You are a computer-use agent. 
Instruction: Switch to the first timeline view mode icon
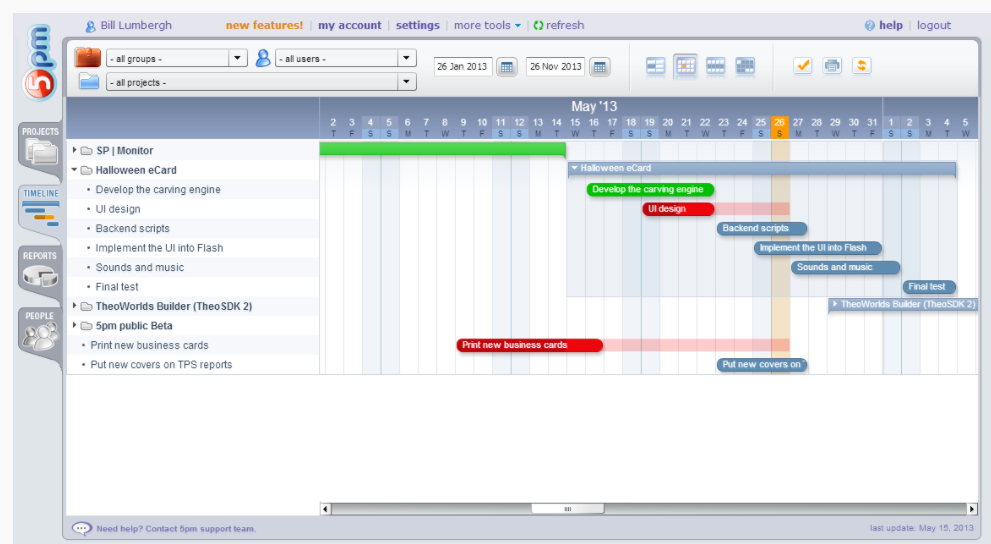point(655,66)
